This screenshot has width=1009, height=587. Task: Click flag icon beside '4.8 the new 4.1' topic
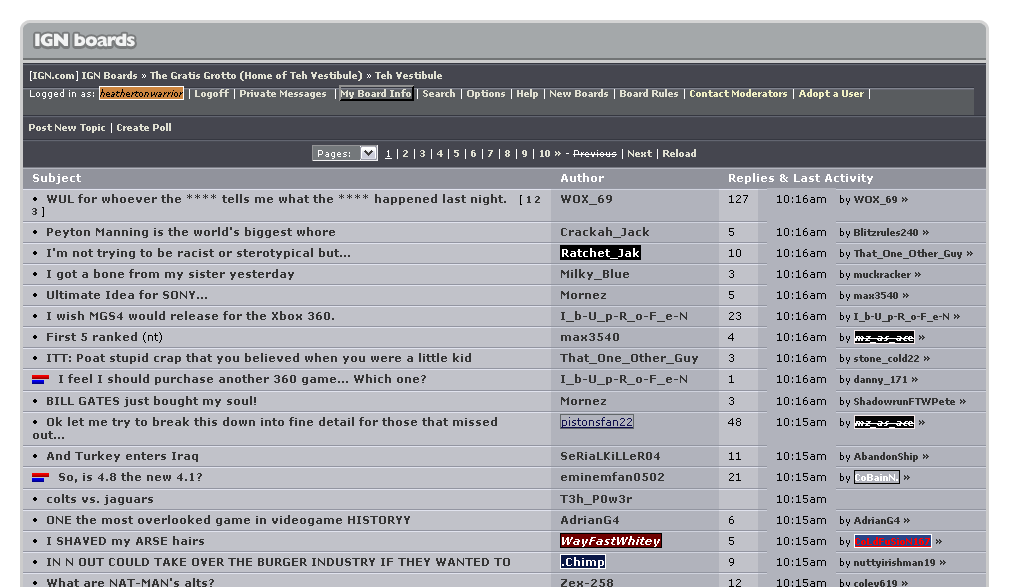41,478
